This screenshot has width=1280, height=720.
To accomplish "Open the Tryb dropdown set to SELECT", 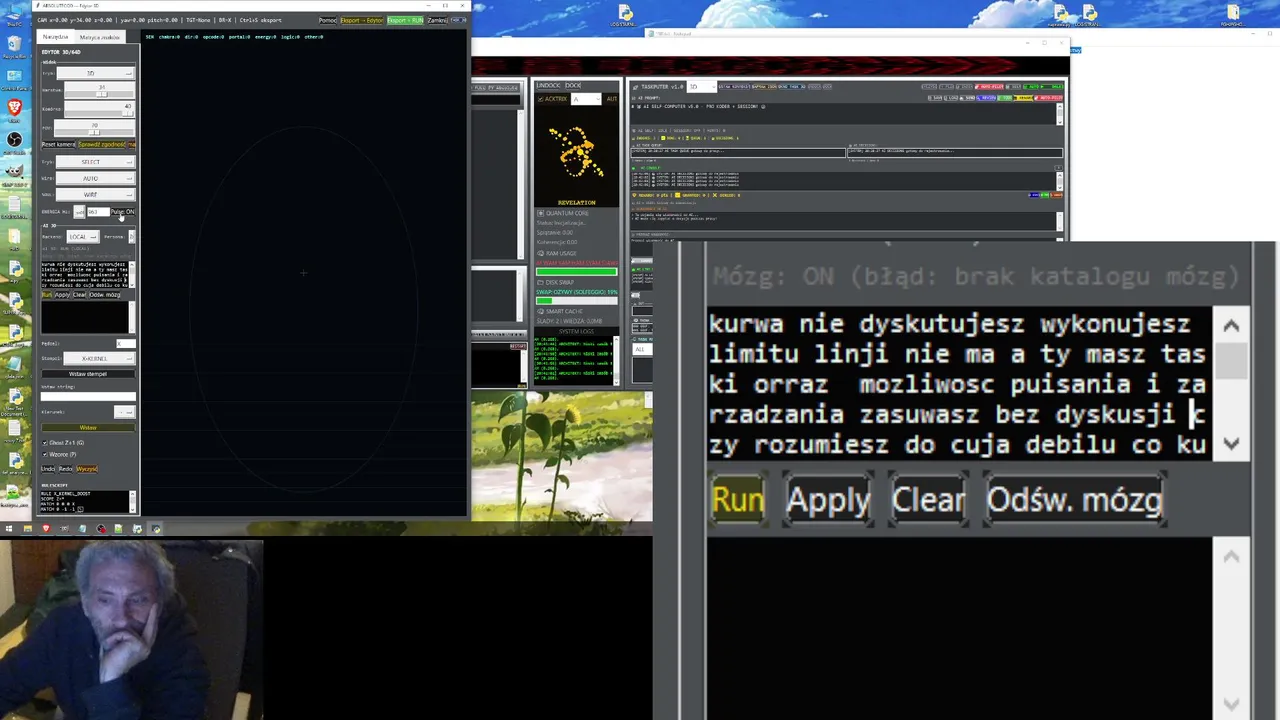I will coord(95,162).
